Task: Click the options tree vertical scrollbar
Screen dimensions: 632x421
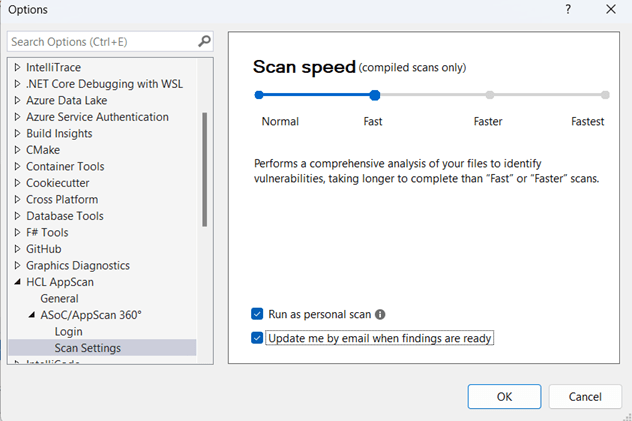Action: 205,169
